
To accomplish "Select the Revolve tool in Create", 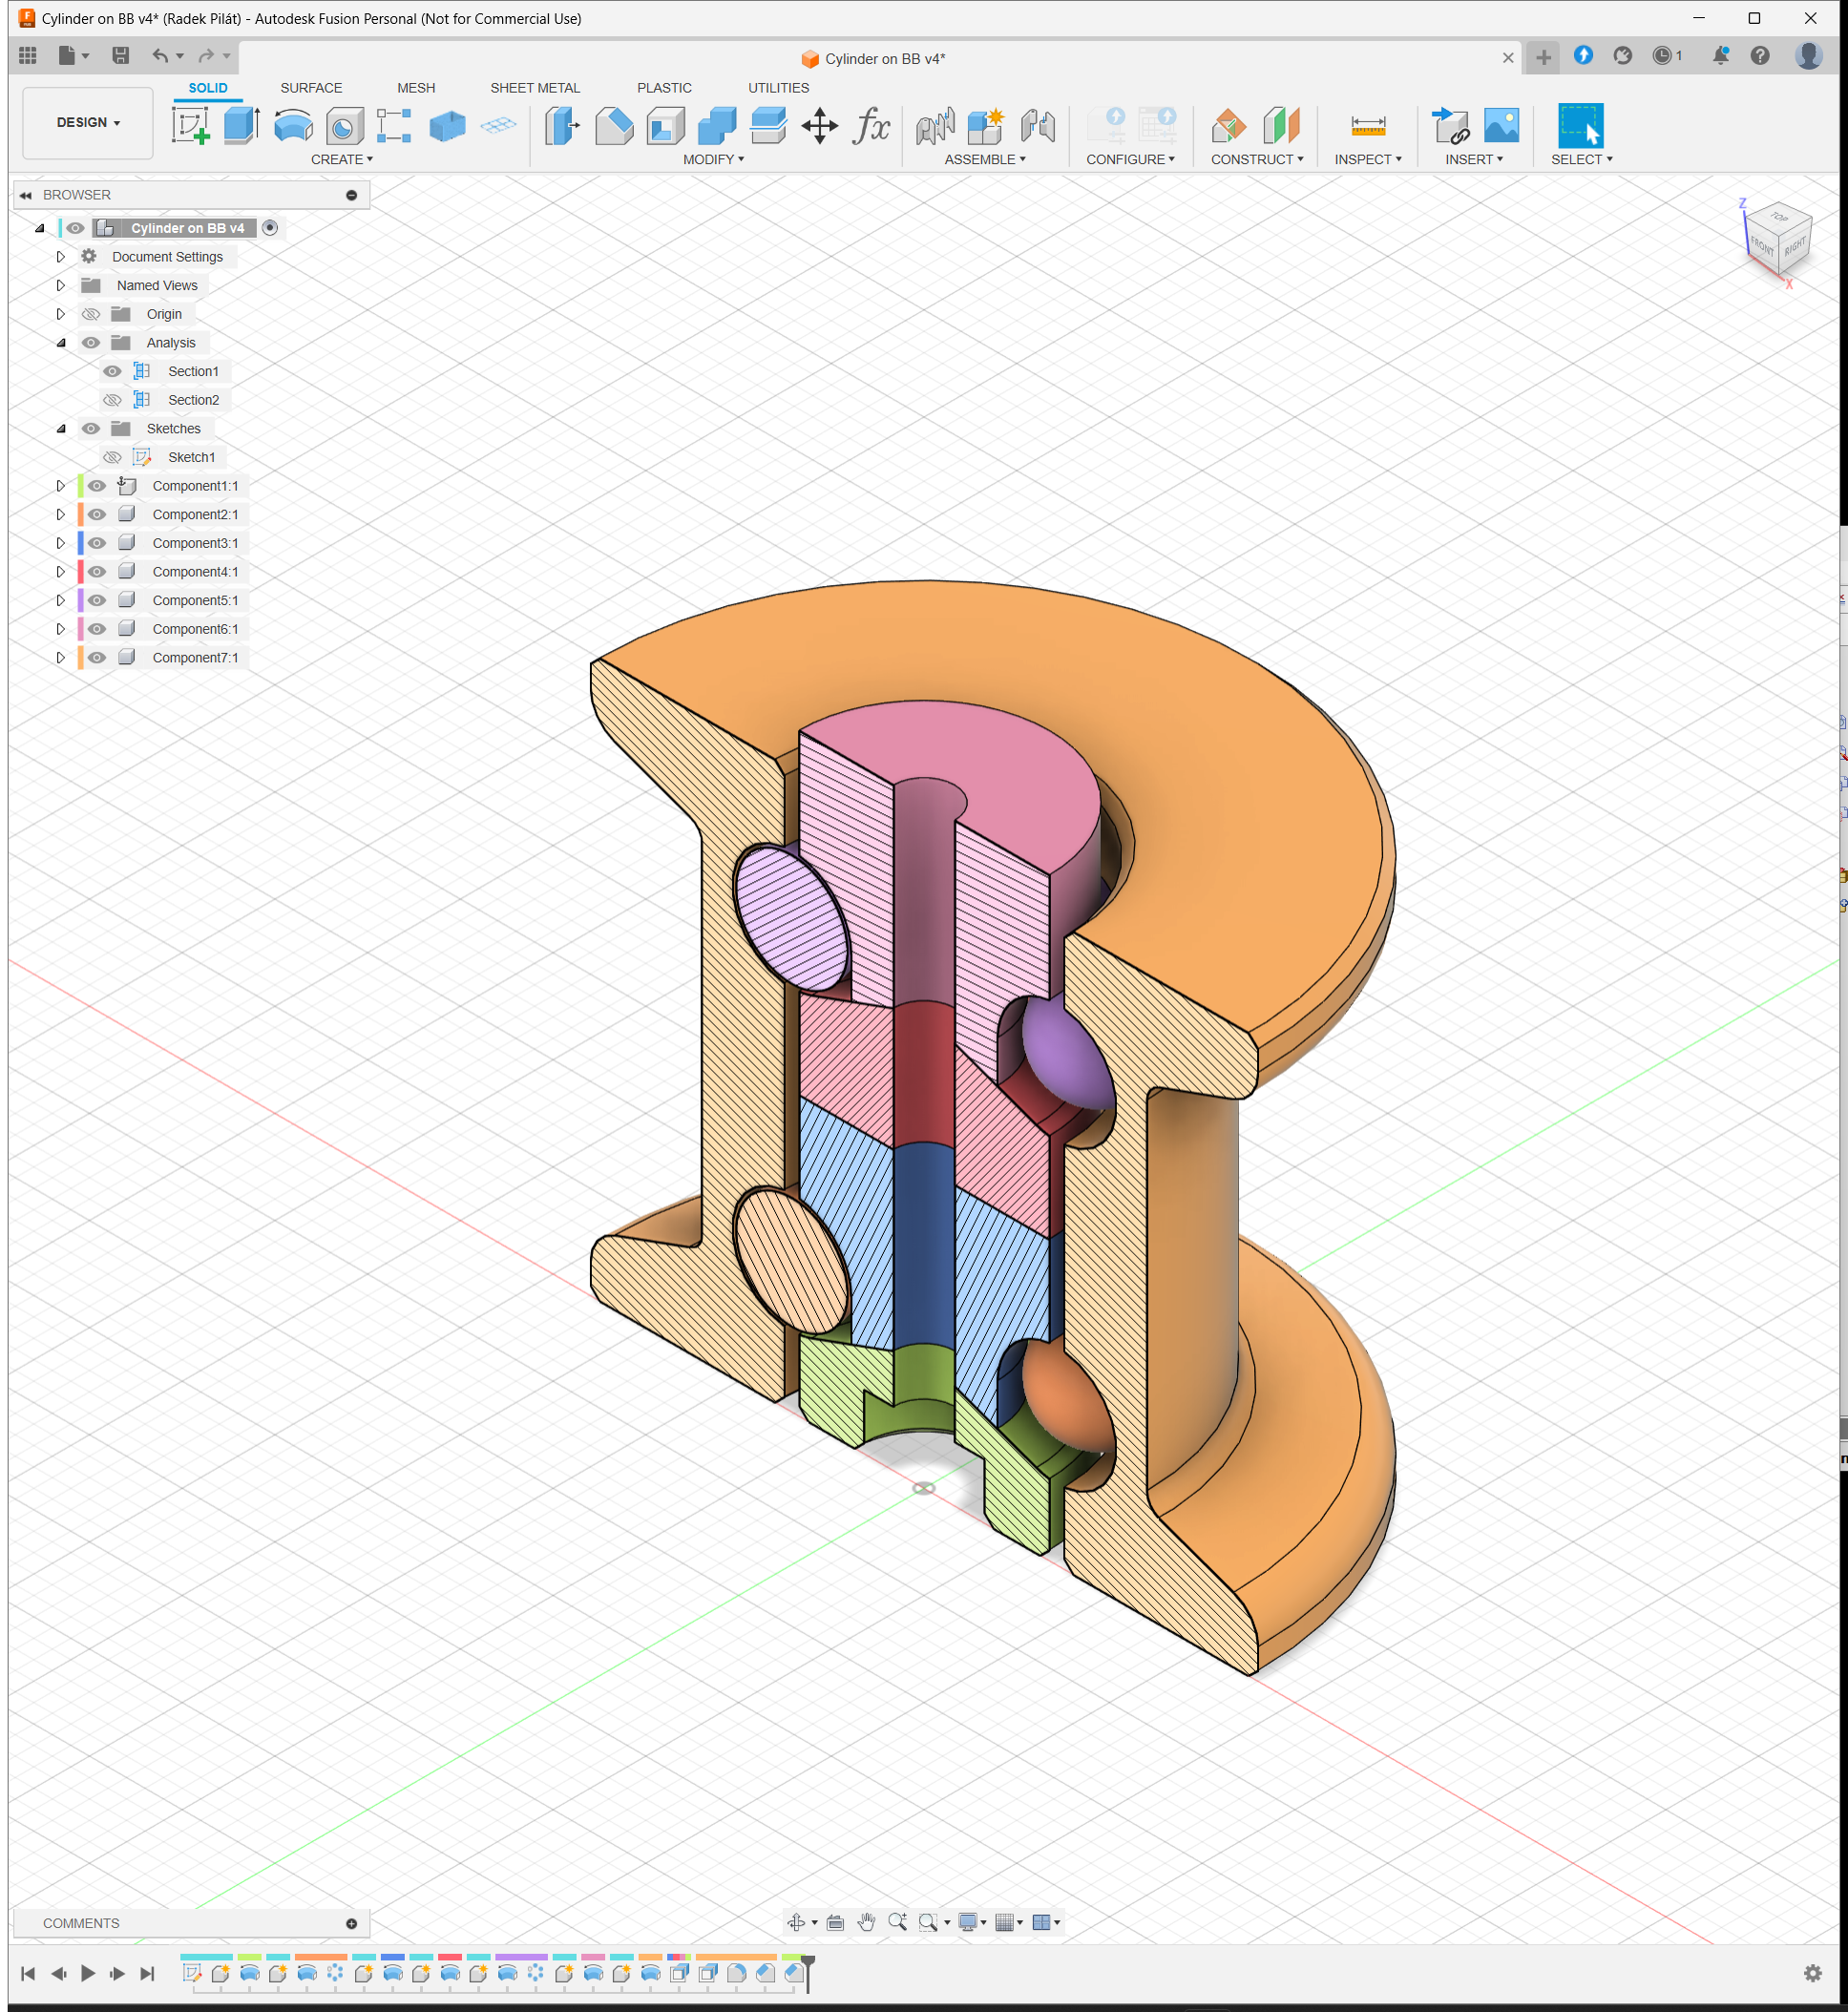I will tap(293, 126).
